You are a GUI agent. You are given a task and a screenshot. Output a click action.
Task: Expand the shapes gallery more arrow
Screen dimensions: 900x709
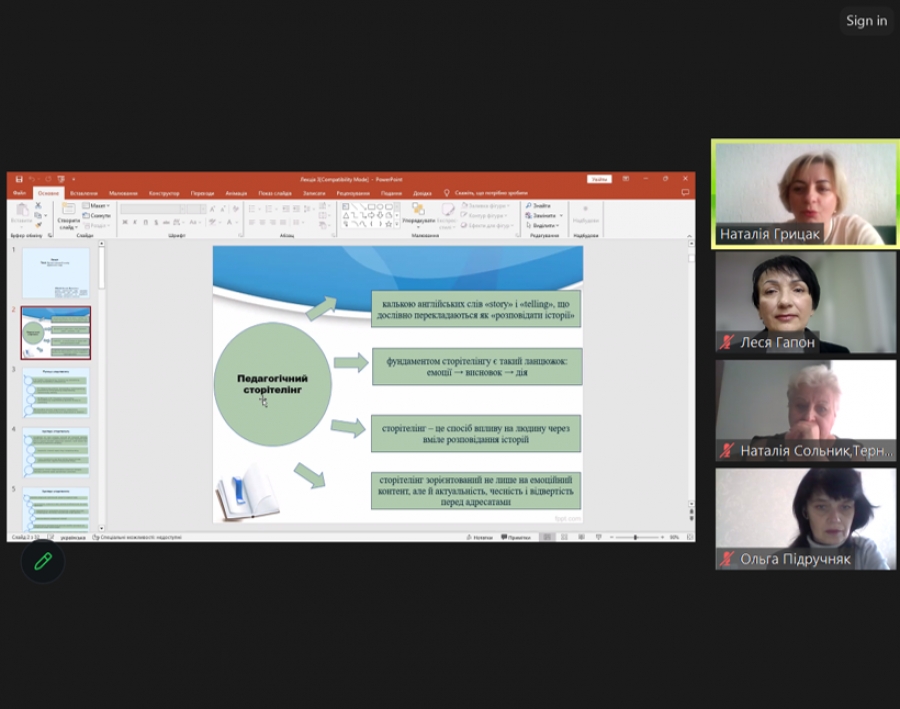[397, 225]
